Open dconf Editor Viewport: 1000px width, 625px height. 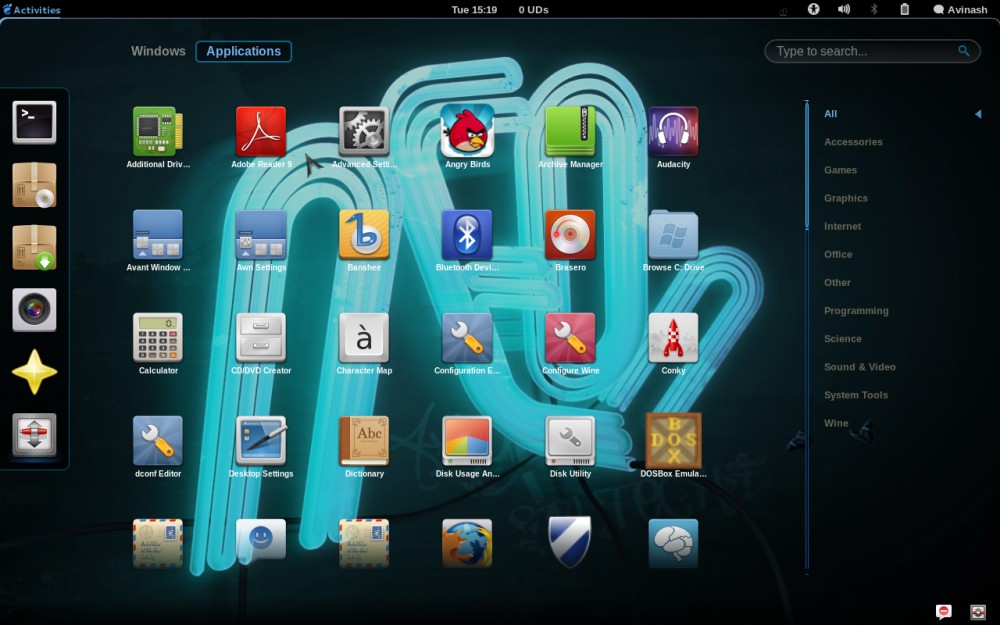point(158,441)
